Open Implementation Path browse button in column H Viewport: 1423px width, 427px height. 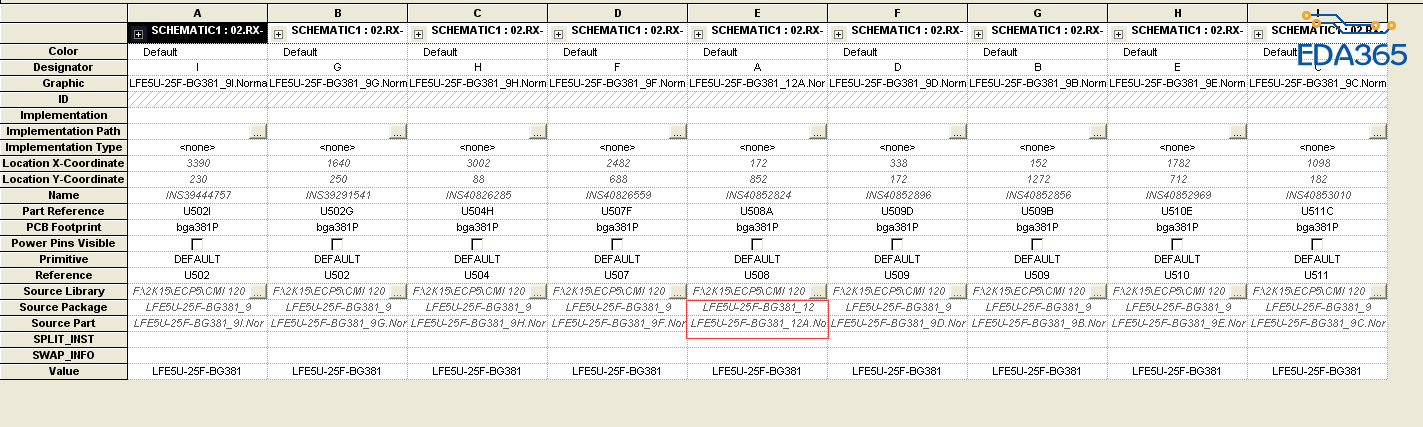[1238, 131]
